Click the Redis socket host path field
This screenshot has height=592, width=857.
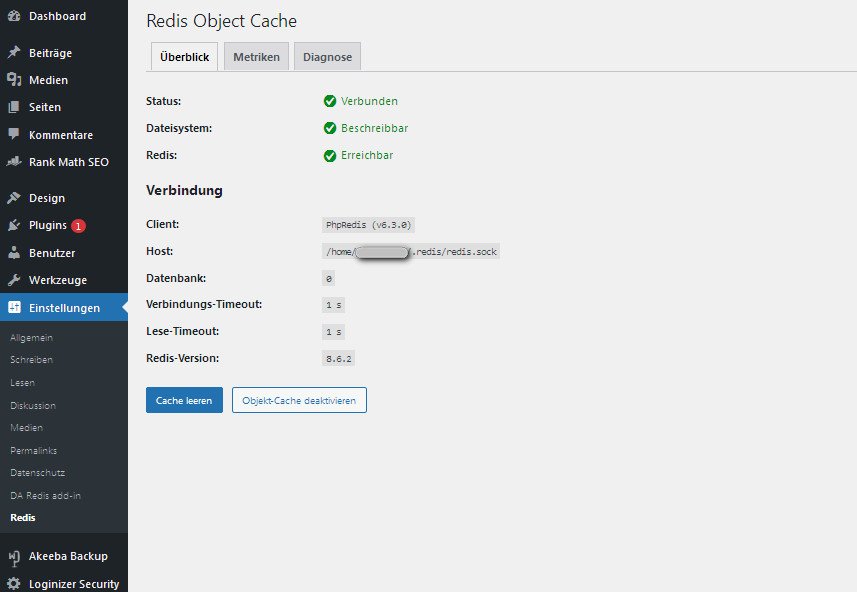coord(411,252)
